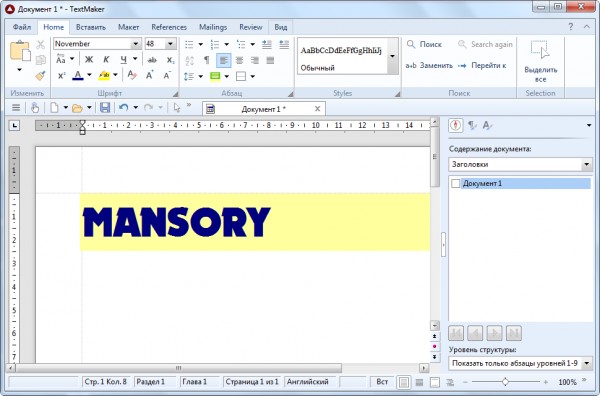Click the text highlight color icon

click(104, 75)
